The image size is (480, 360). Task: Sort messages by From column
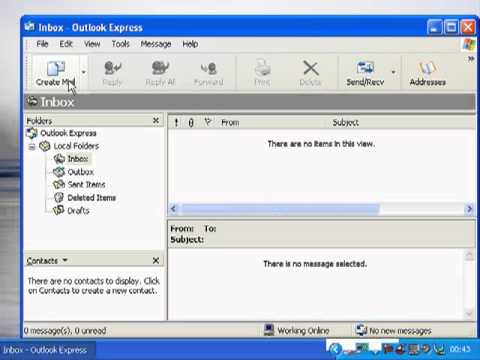point(230,123)
